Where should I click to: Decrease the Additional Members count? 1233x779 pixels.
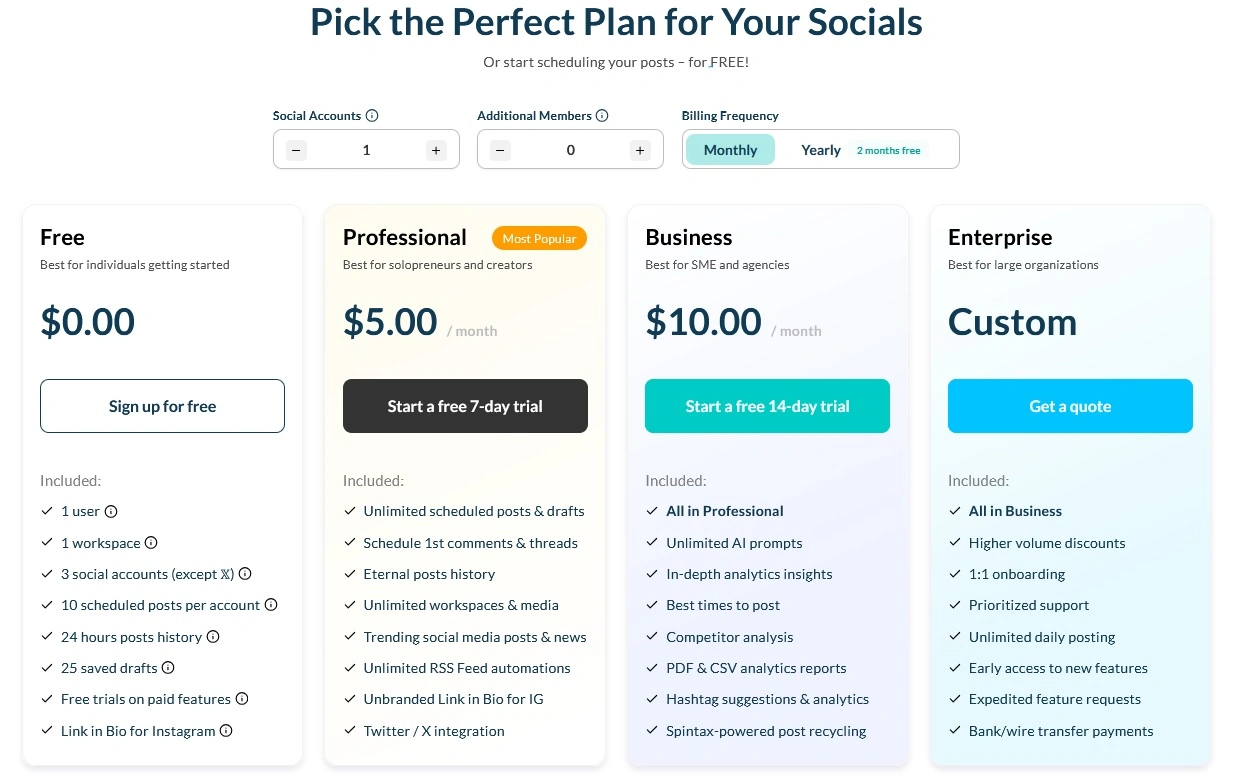click(500, 149)
